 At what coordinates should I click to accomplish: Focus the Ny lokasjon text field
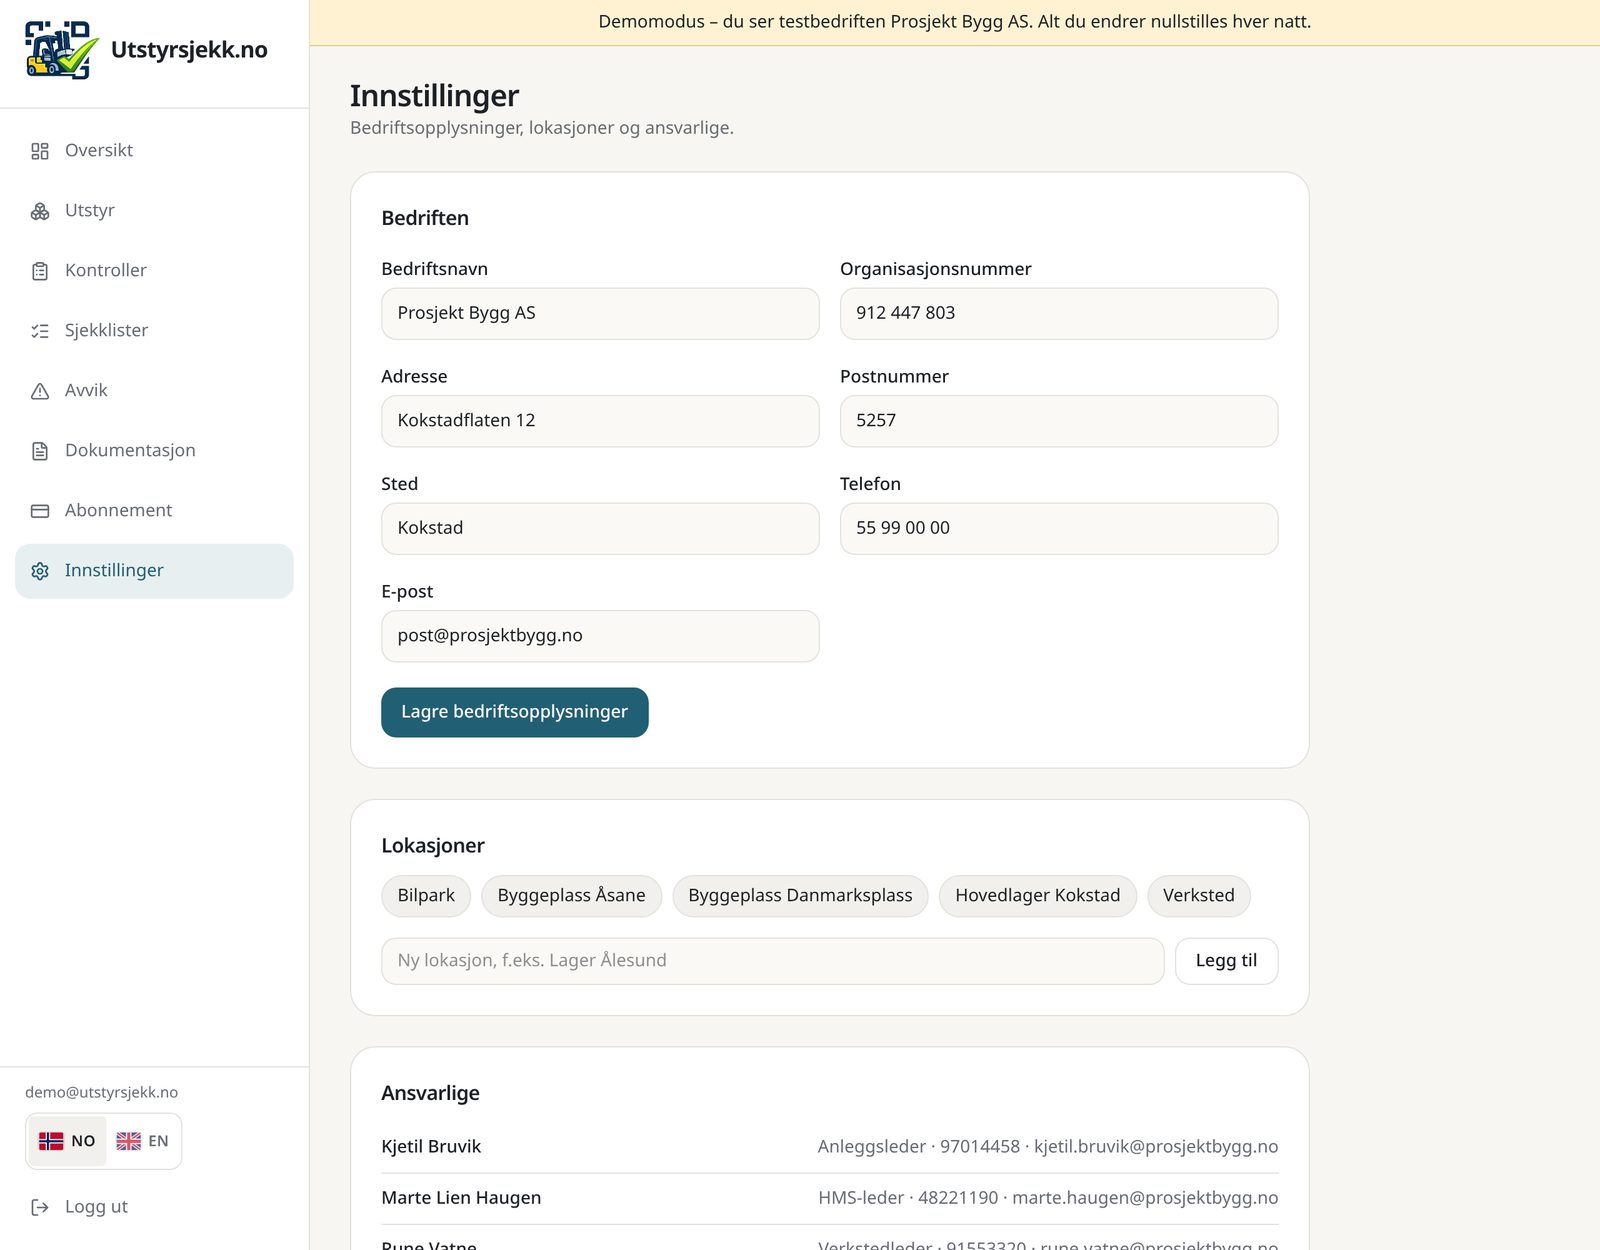(772, 961)
